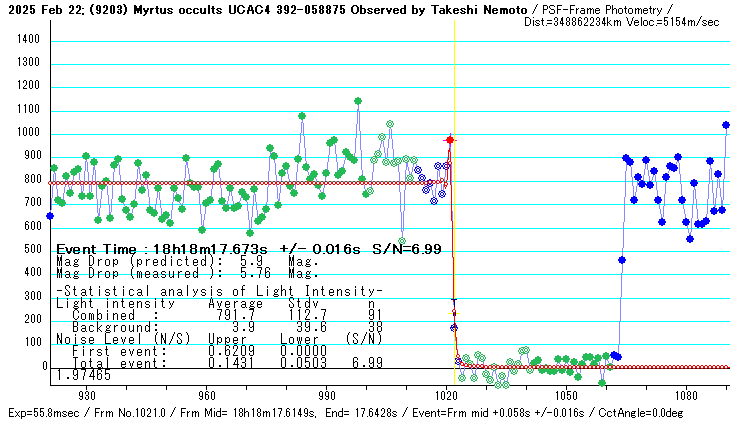Screen dimensions: 740x425
Task: Select the red data point at event peak
Action: tap(450, 140)
